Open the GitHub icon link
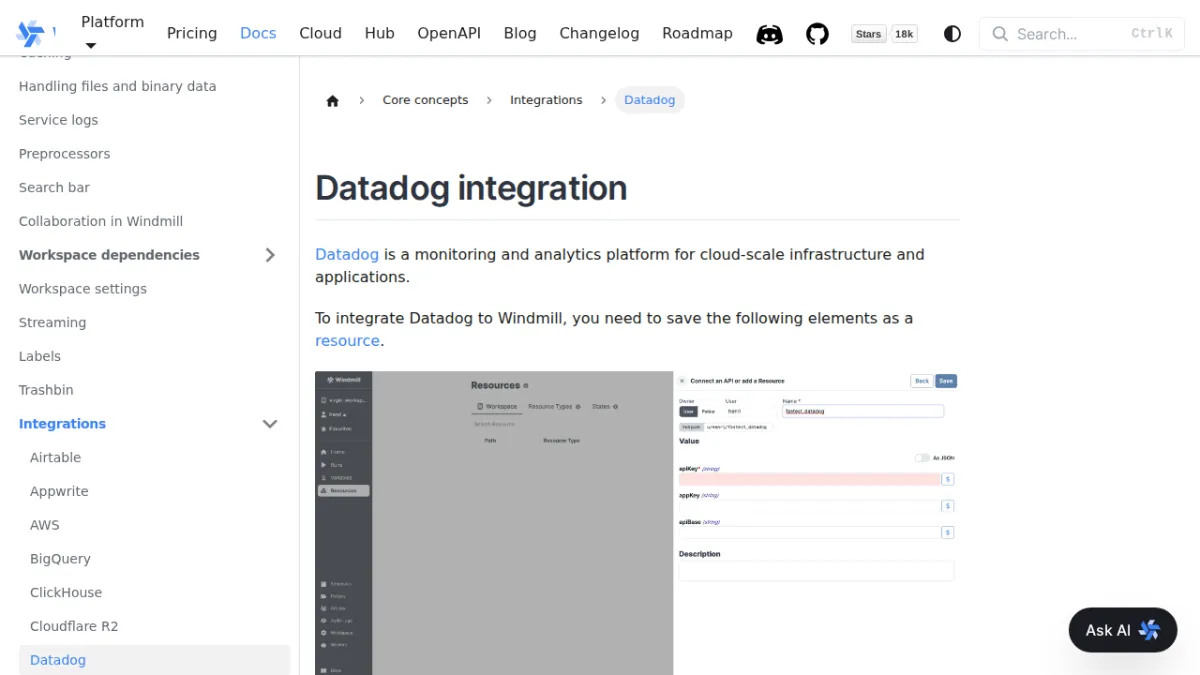 point(817,34)
